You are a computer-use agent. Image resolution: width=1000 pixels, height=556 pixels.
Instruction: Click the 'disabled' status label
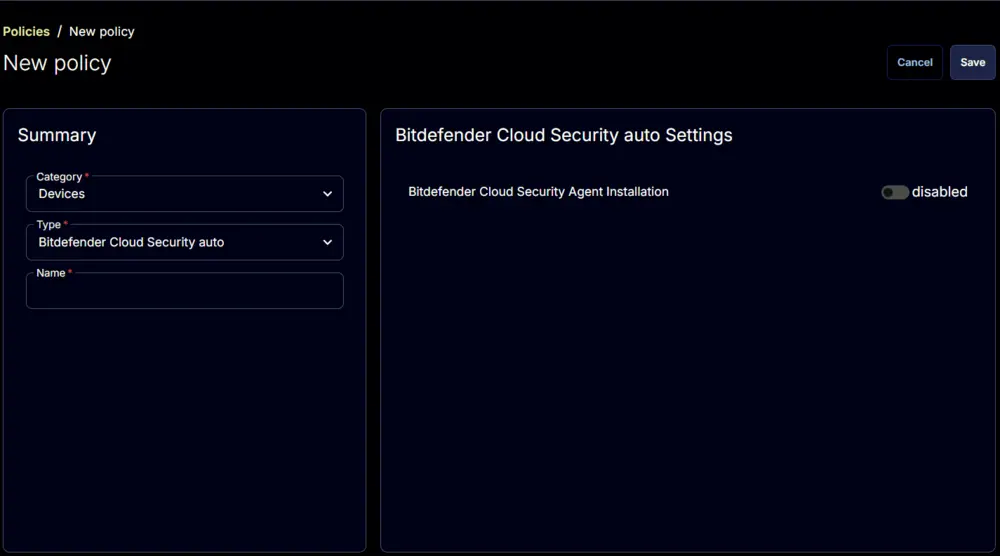click(x=939, y=192)
